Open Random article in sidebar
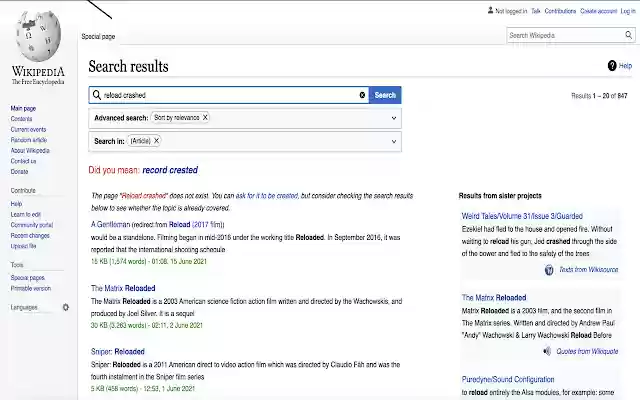The image size is (640, 400). (29, 140)
